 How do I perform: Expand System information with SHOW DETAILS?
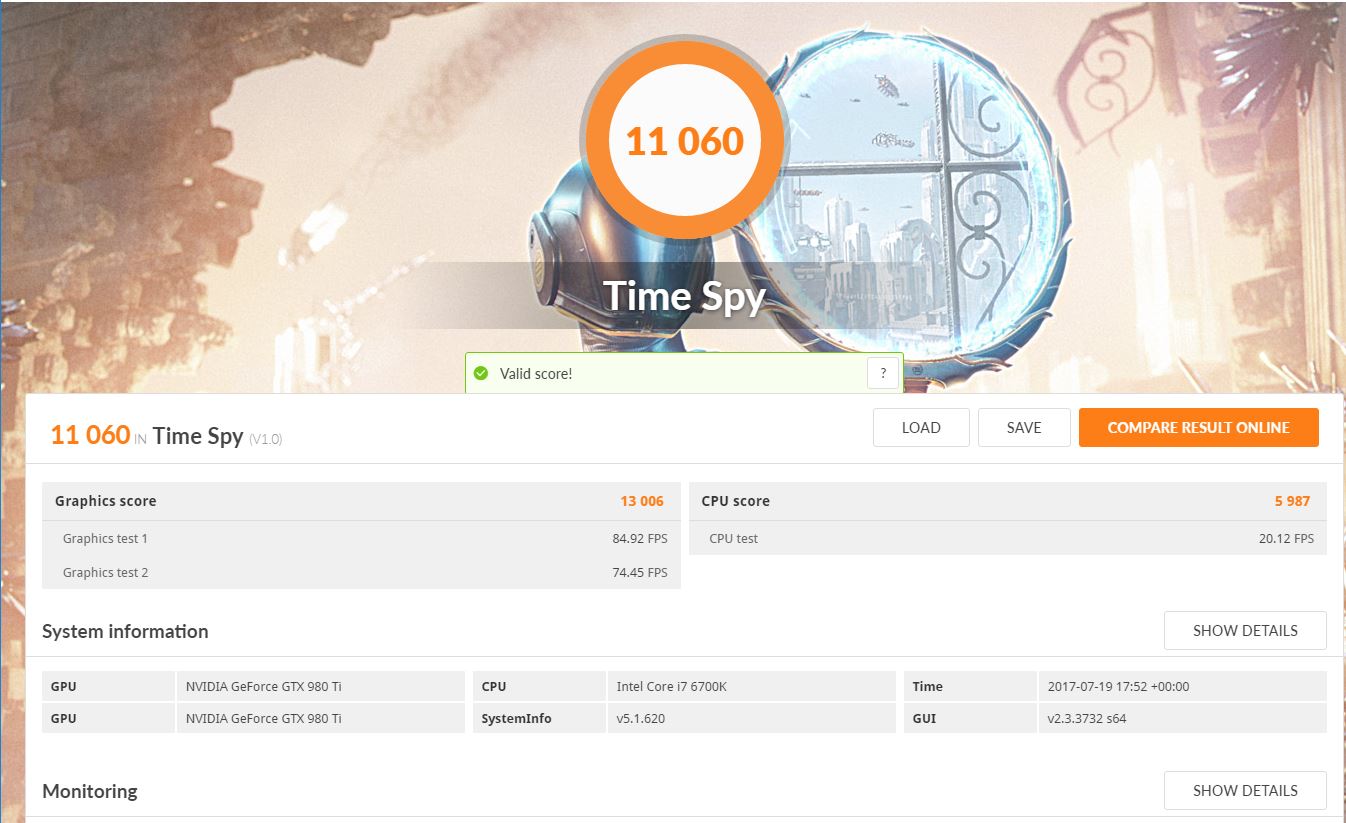pyautogui.click(x=1245, y=631)
